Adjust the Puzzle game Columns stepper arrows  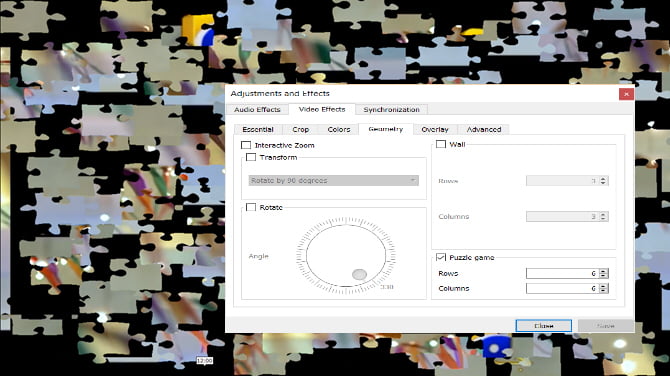tap(603, 288)
